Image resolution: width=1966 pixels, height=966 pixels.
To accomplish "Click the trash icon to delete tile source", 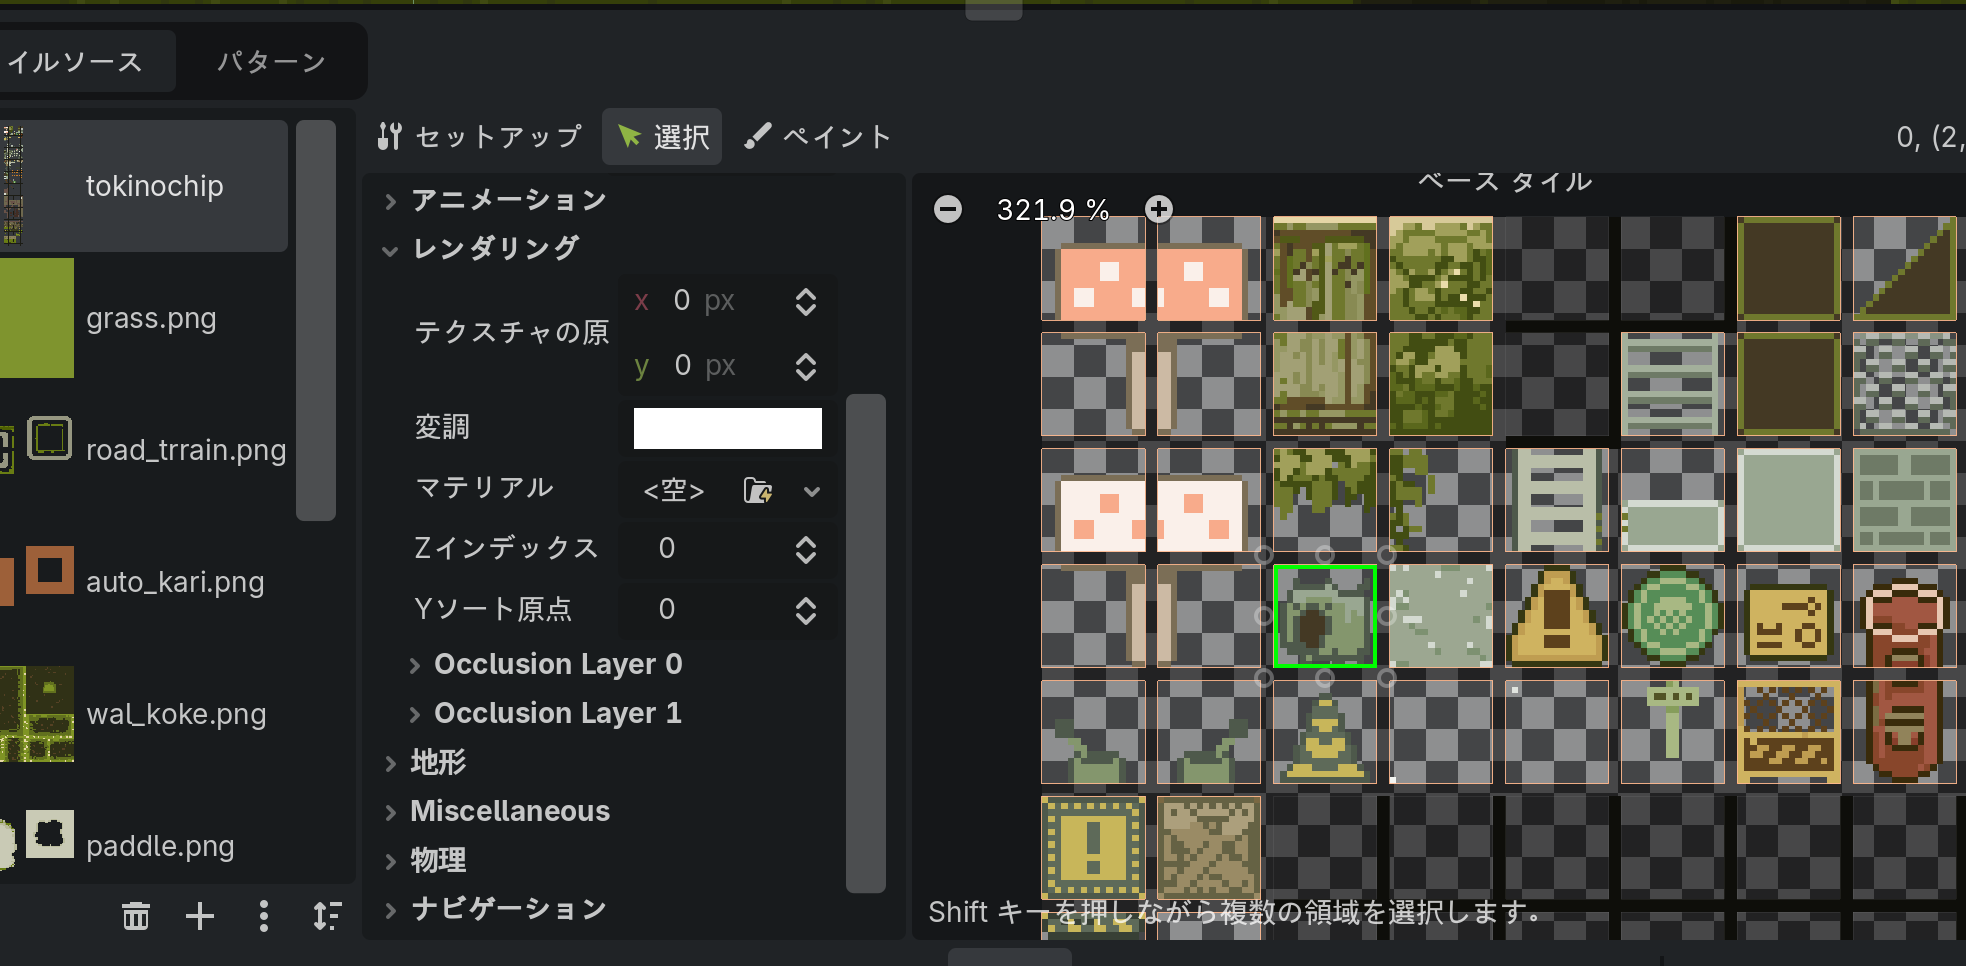I will 136,915.
